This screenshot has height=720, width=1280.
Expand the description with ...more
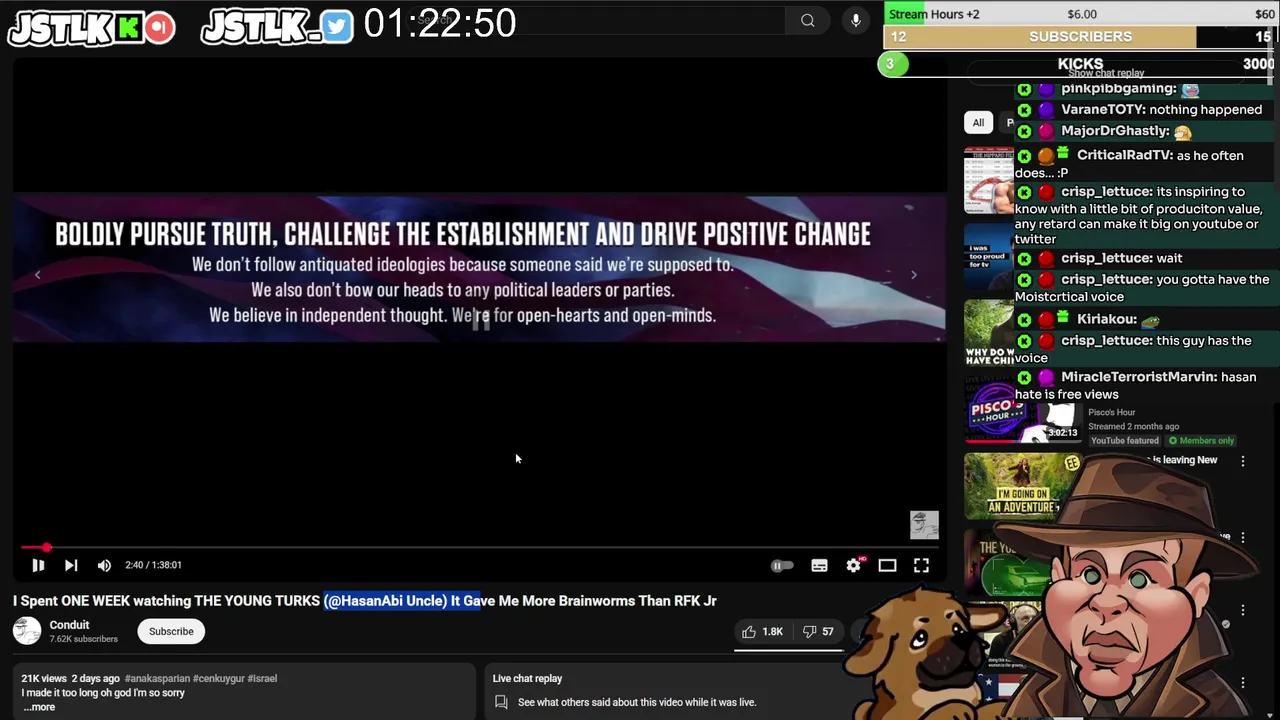coord(38,707)
